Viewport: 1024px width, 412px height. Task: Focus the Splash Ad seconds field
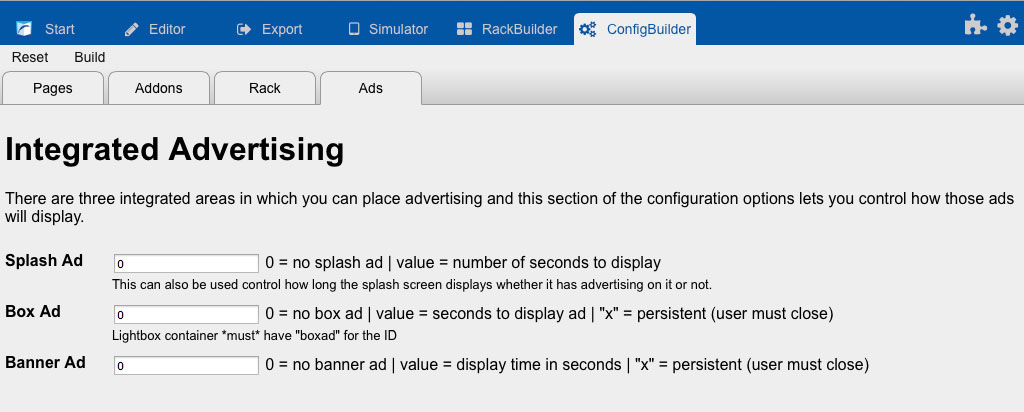[x=187, y=264]
